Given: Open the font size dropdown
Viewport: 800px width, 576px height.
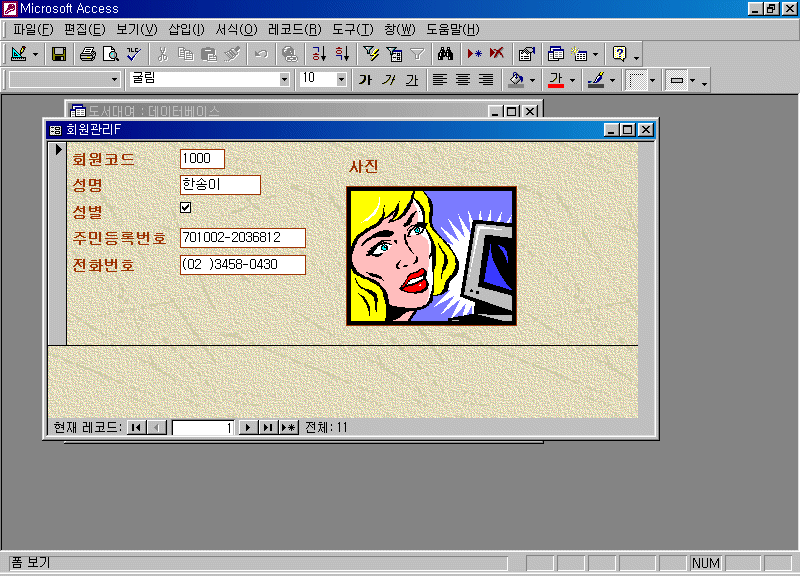Looking at the screenshot, I should [x=341, y=80].
